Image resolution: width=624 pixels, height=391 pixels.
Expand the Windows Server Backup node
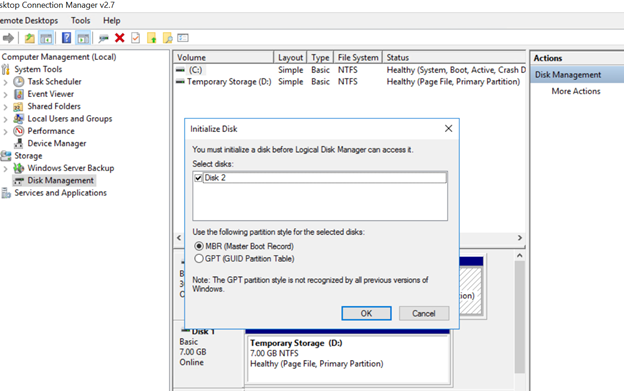[5, 168]
